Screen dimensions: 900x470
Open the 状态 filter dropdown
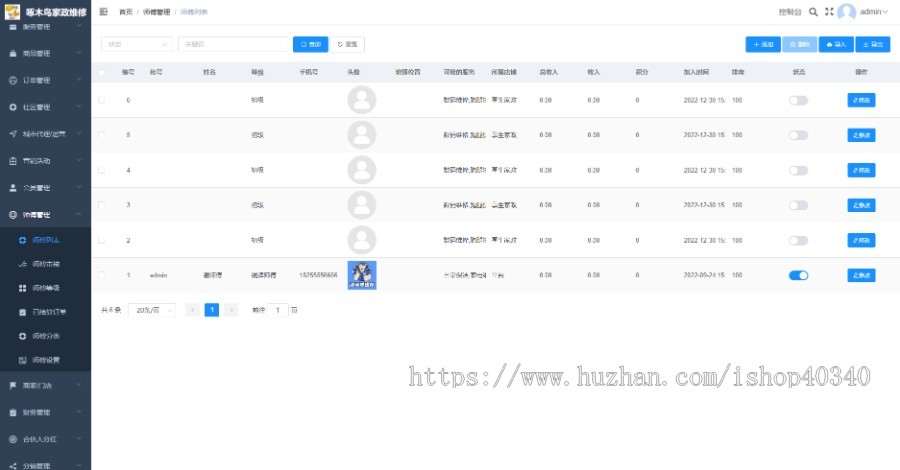[137, 44]
